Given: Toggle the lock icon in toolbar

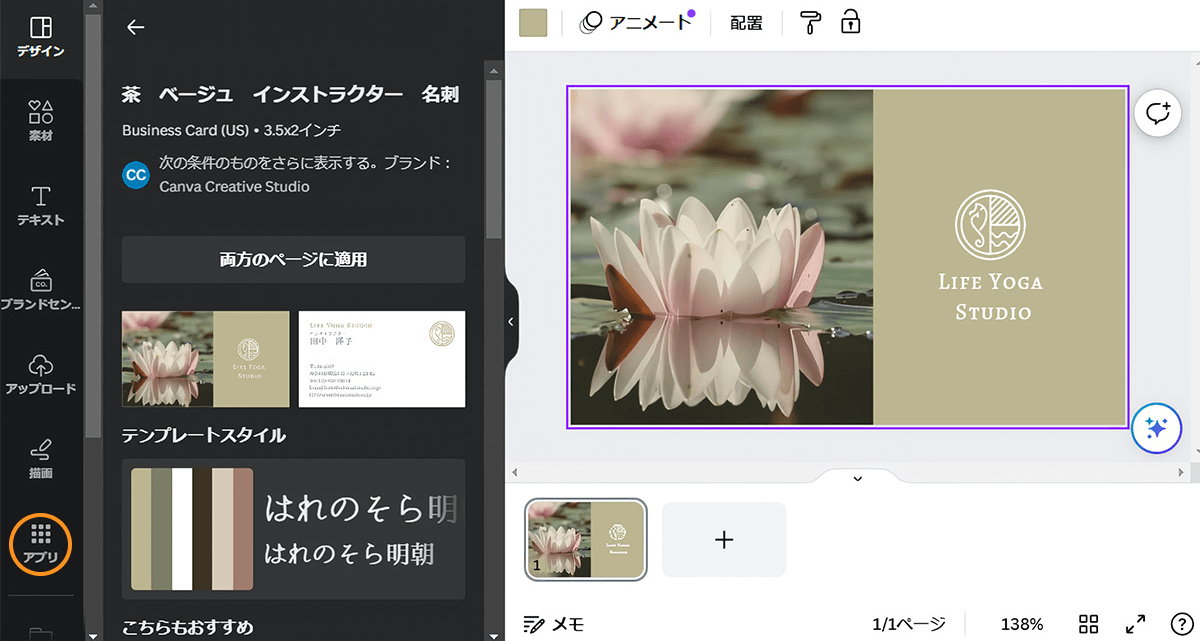Looking at the screenshot, I should tap(850, 23).
